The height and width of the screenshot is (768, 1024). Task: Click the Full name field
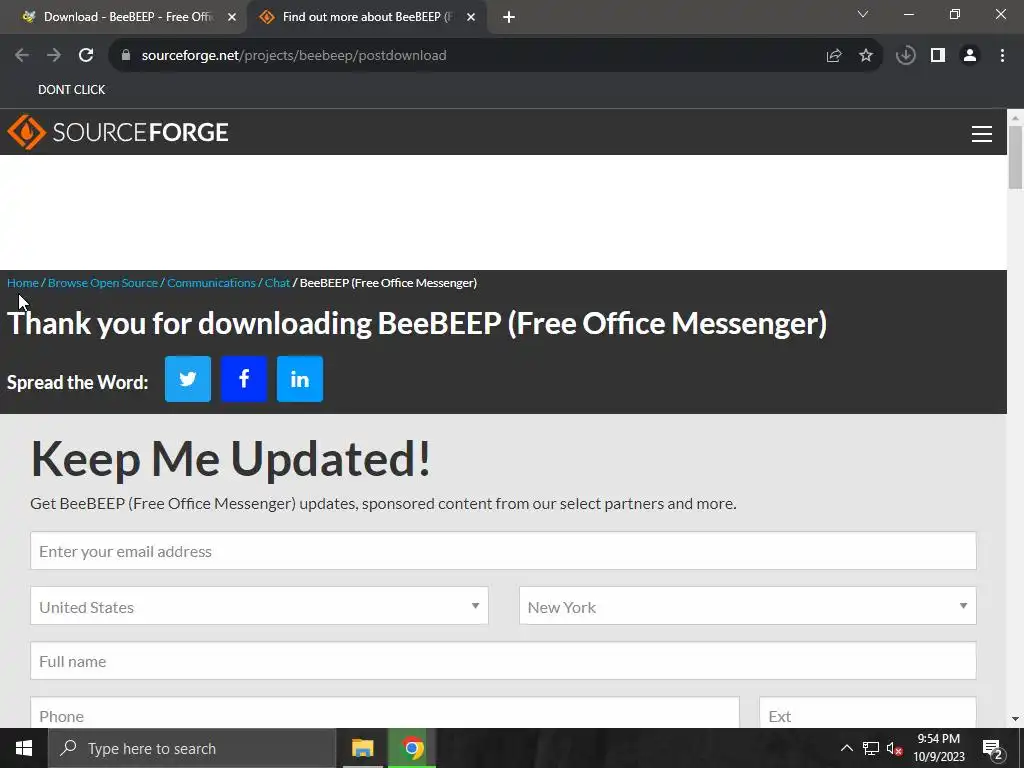click(503, 661)
